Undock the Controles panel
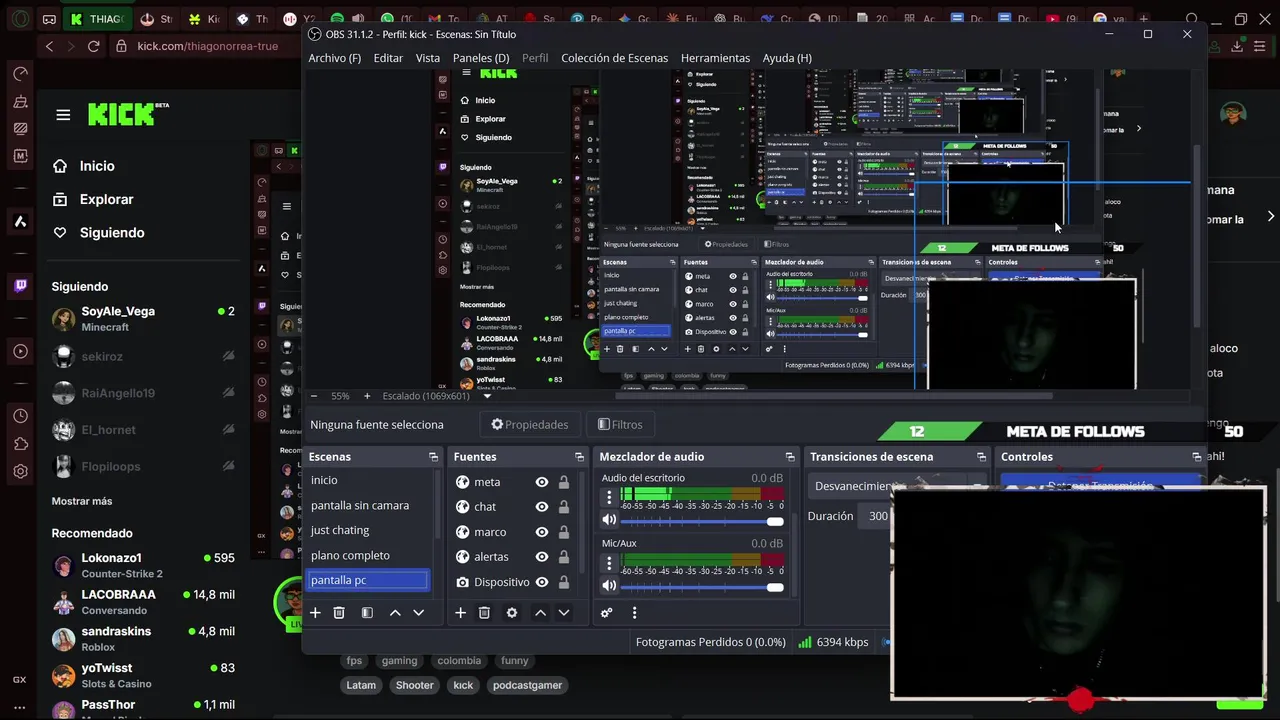This screenshot has width=1280, height=720. tap(1196, 457)
